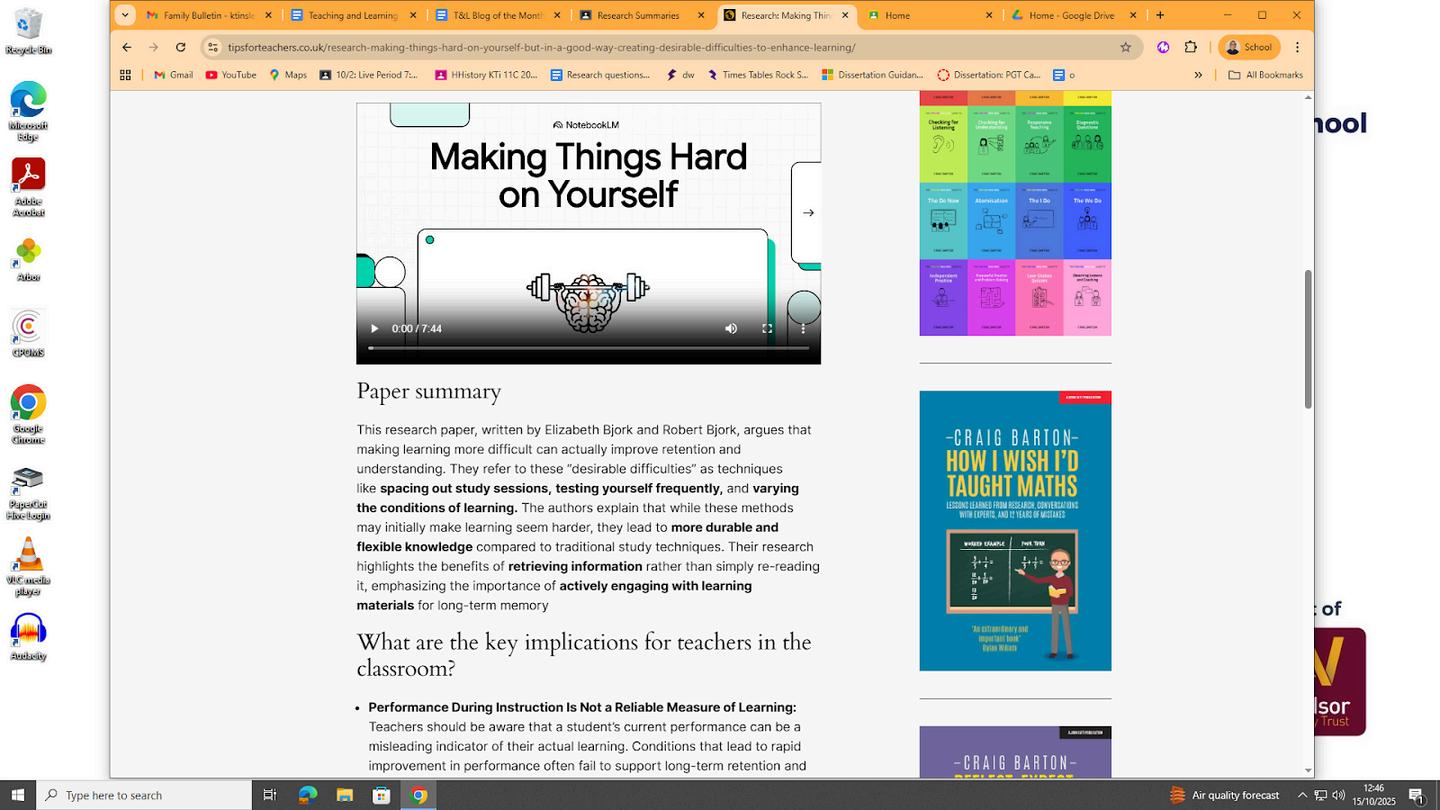Viewport: 1440px width, 810px height.
Task: Select the Google Chrome desktop shortcut
Action: (x=28, y=414)
